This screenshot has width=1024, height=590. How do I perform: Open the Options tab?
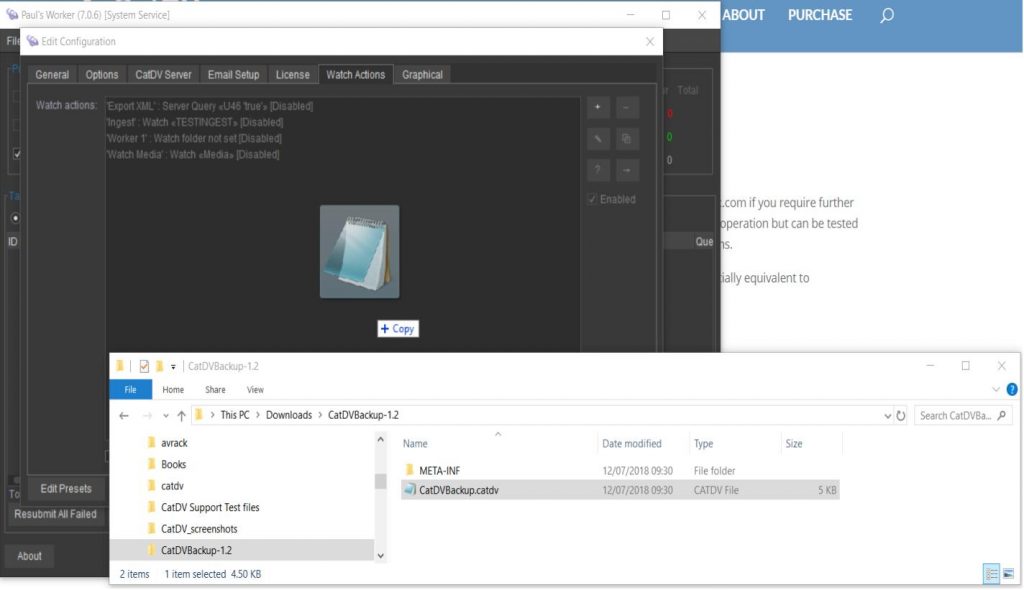point(102,74)
